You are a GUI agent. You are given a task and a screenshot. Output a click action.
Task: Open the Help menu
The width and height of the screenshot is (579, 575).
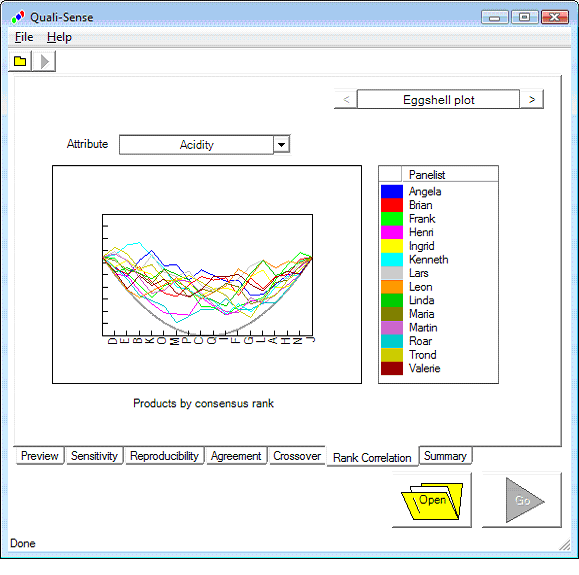pos(59,37)
